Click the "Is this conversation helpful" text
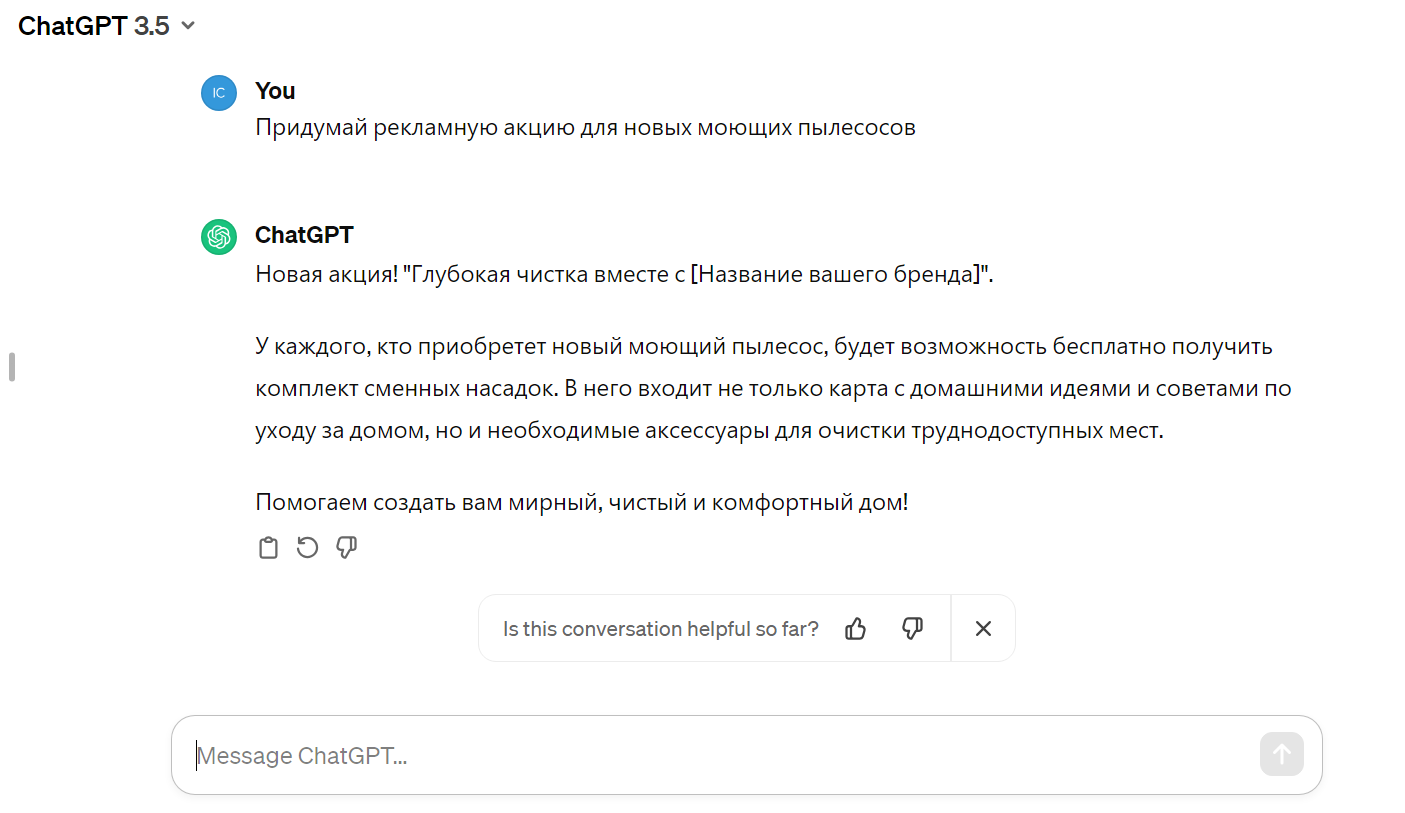This screenshot has height=813, width=1405. (660, 628)
